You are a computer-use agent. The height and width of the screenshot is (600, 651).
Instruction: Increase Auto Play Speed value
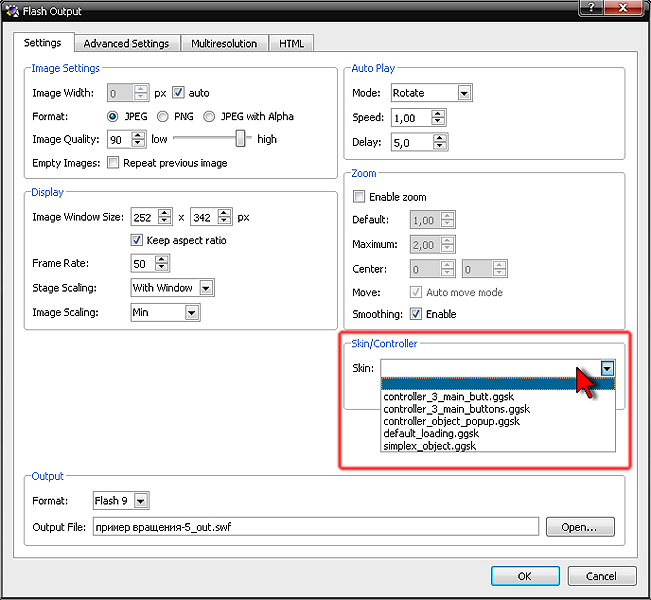point(438,114)
